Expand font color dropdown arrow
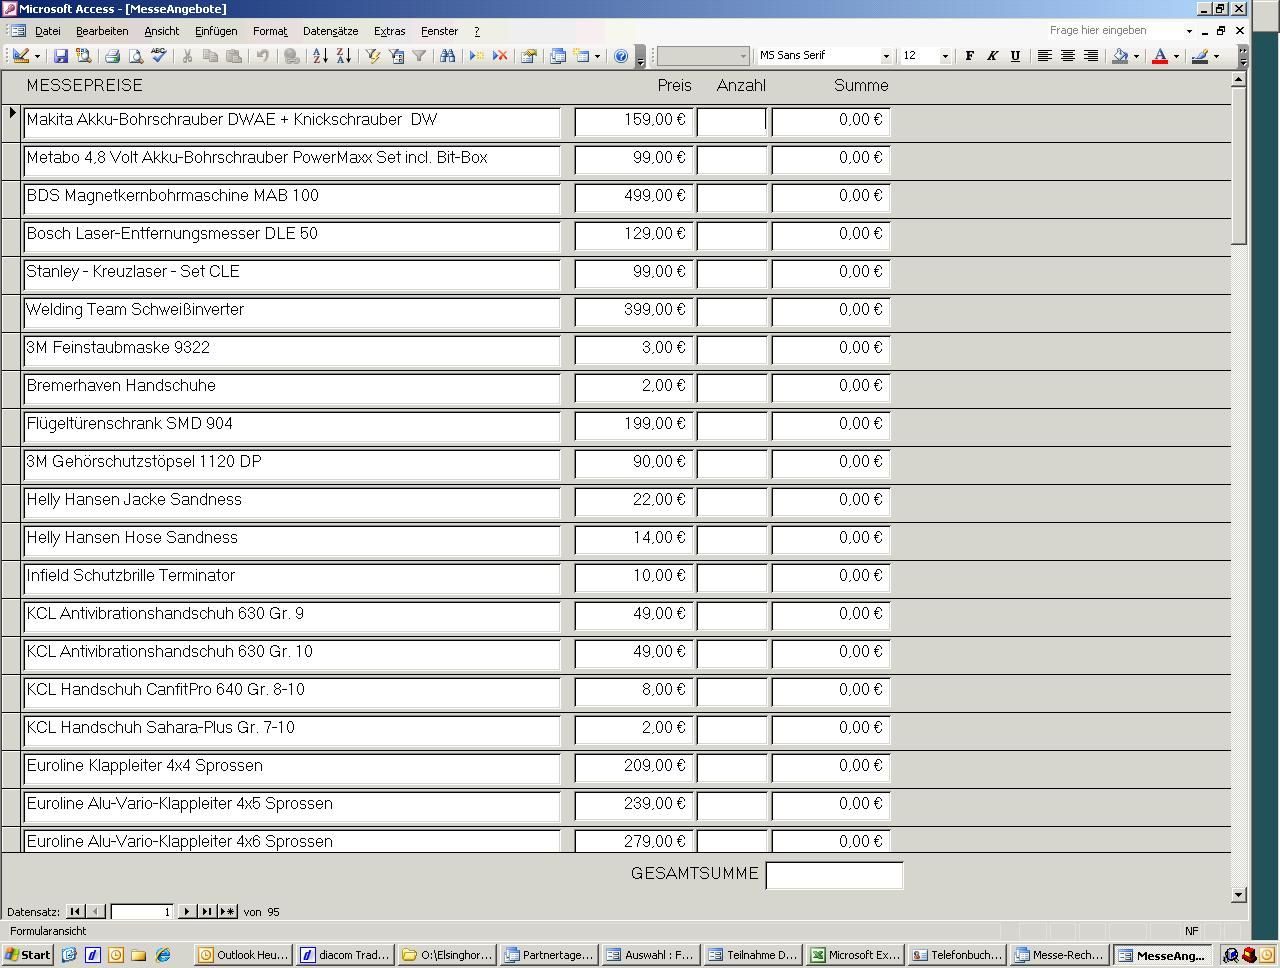The image size is (1280, 968). coord(1176,56)
